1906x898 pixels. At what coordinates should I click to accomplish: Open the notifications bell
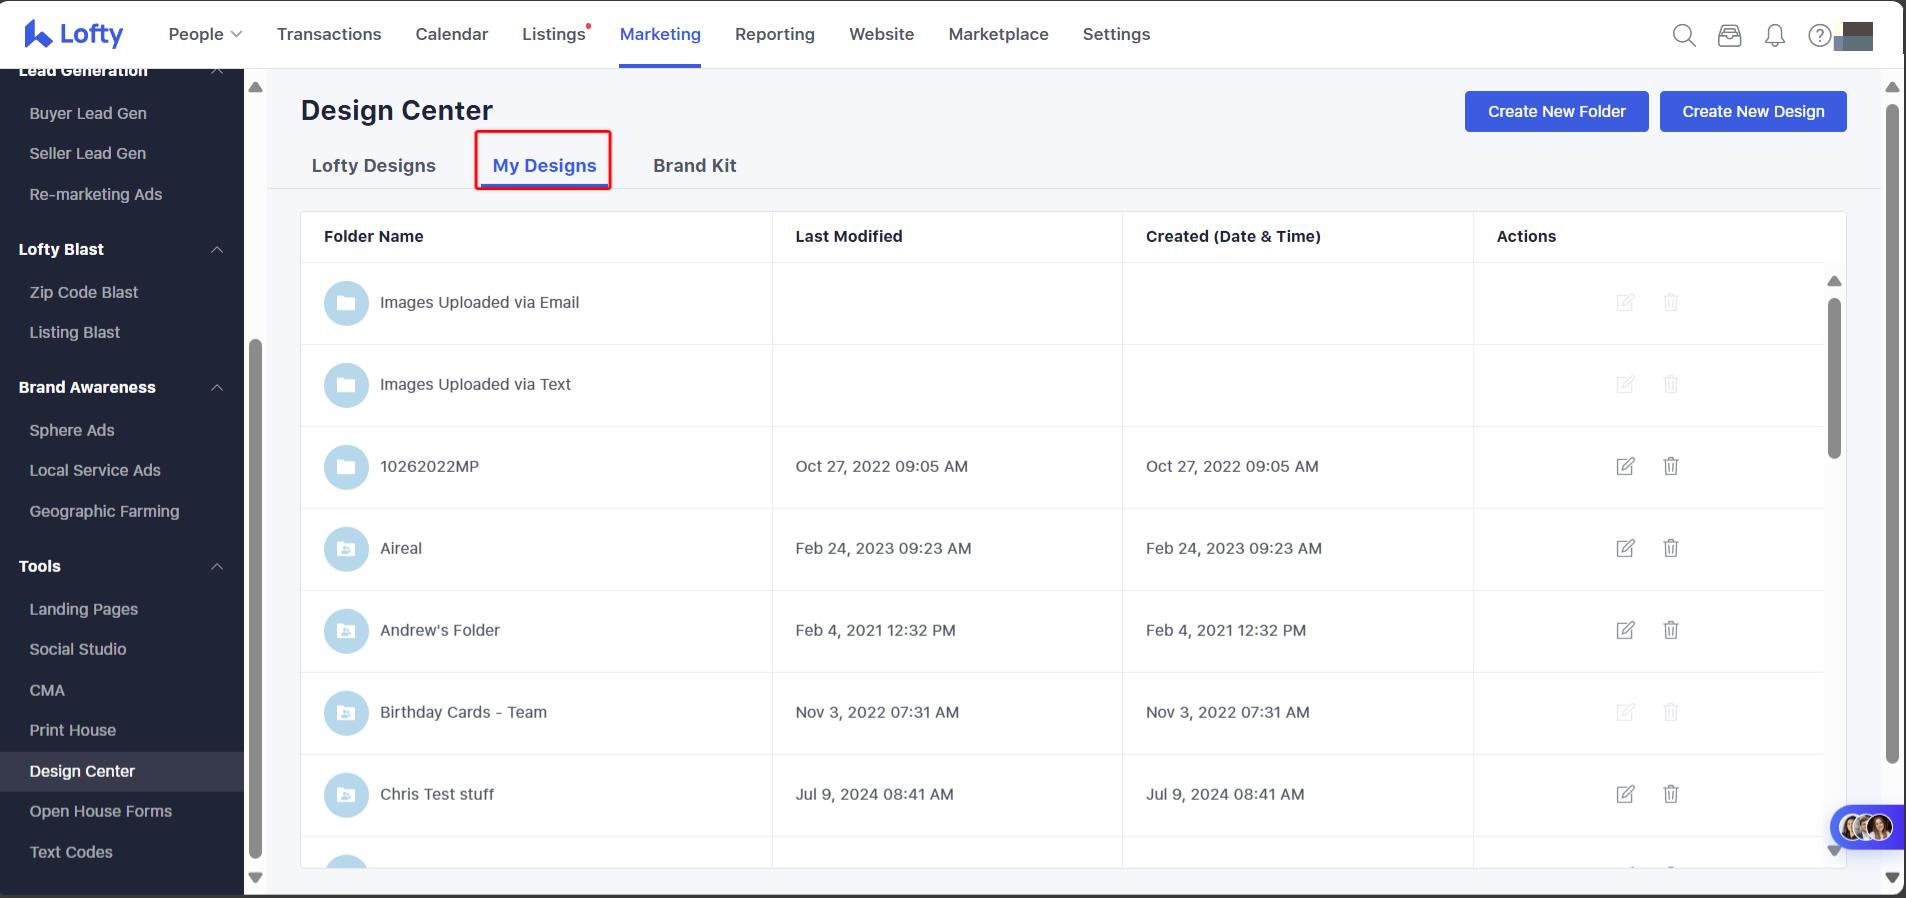(x=1775, y=36)
